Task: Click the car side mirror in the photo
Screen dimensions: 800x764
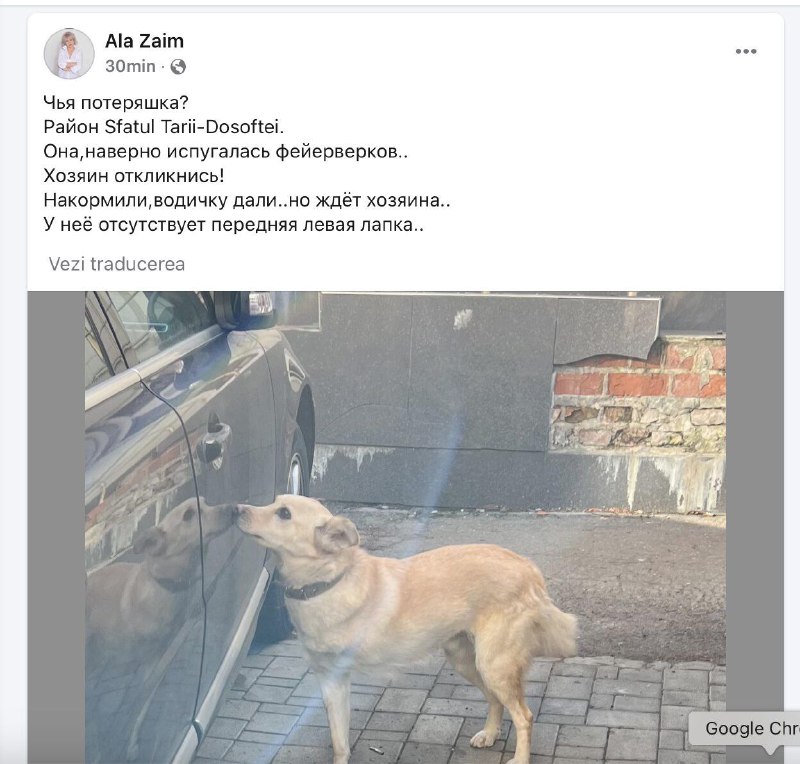Action: pyautogui.click(x=245, y=309)
